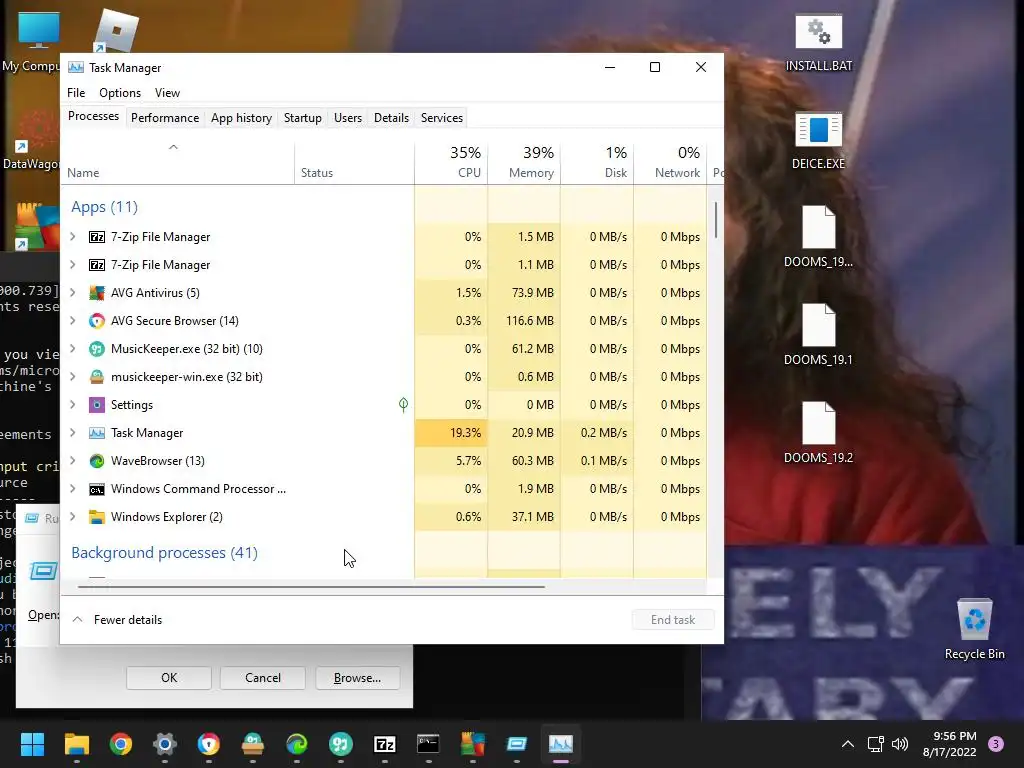The height and width of the screenshot is (768, 1024).
Task: Sort processes by the Network column
Action: [x=671, y=162]
